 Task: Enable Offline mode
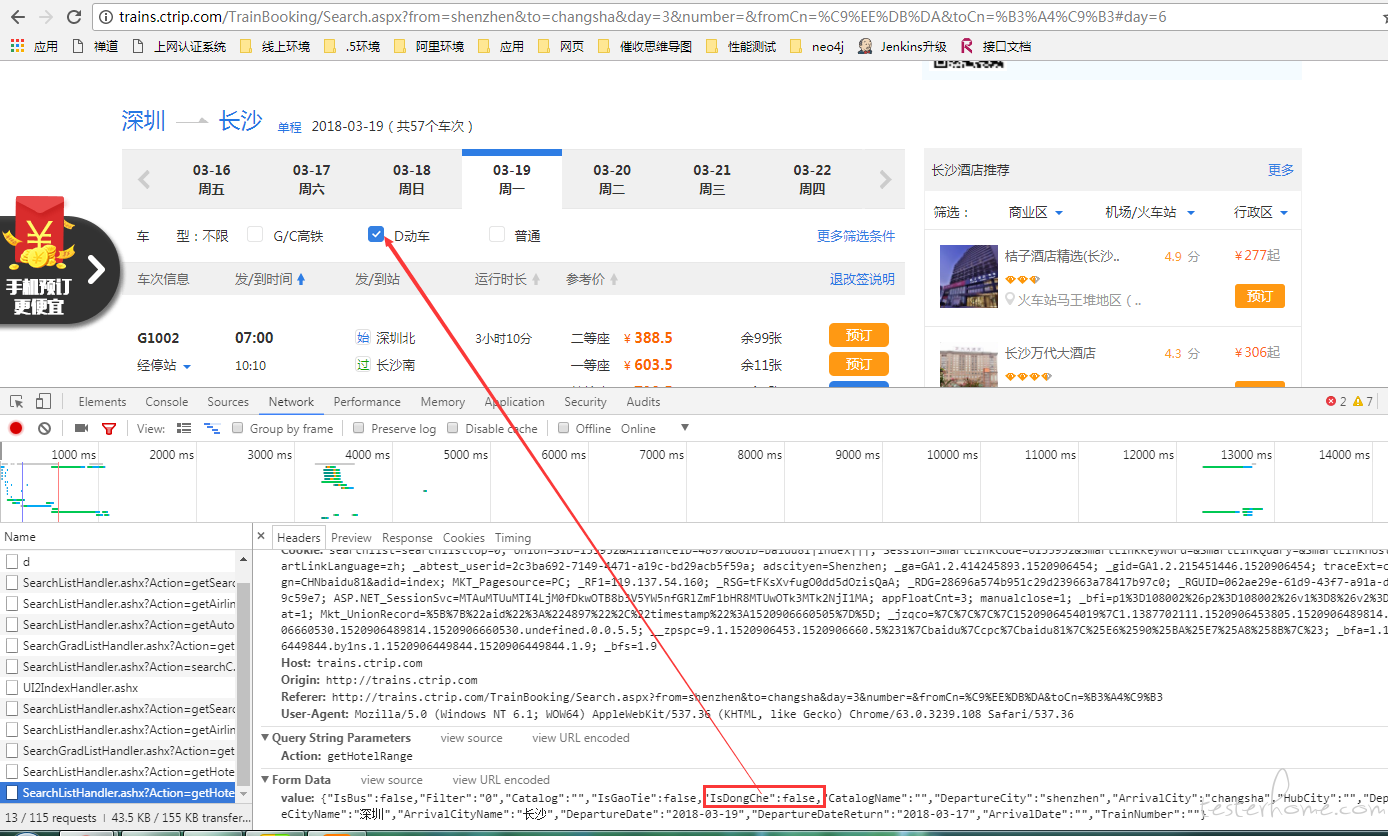(564, 428)
